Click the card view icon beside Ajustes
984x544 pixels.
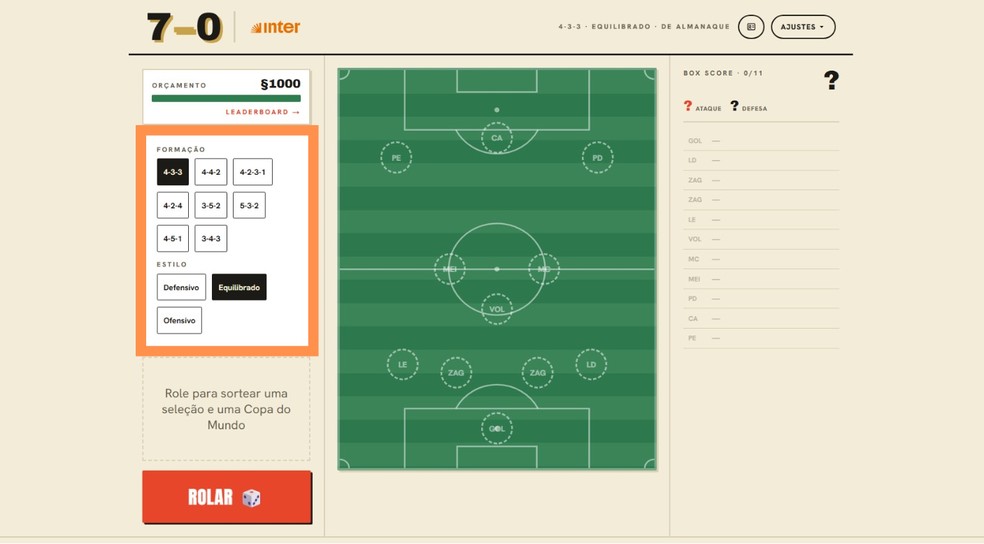click(x=751, y=27)
